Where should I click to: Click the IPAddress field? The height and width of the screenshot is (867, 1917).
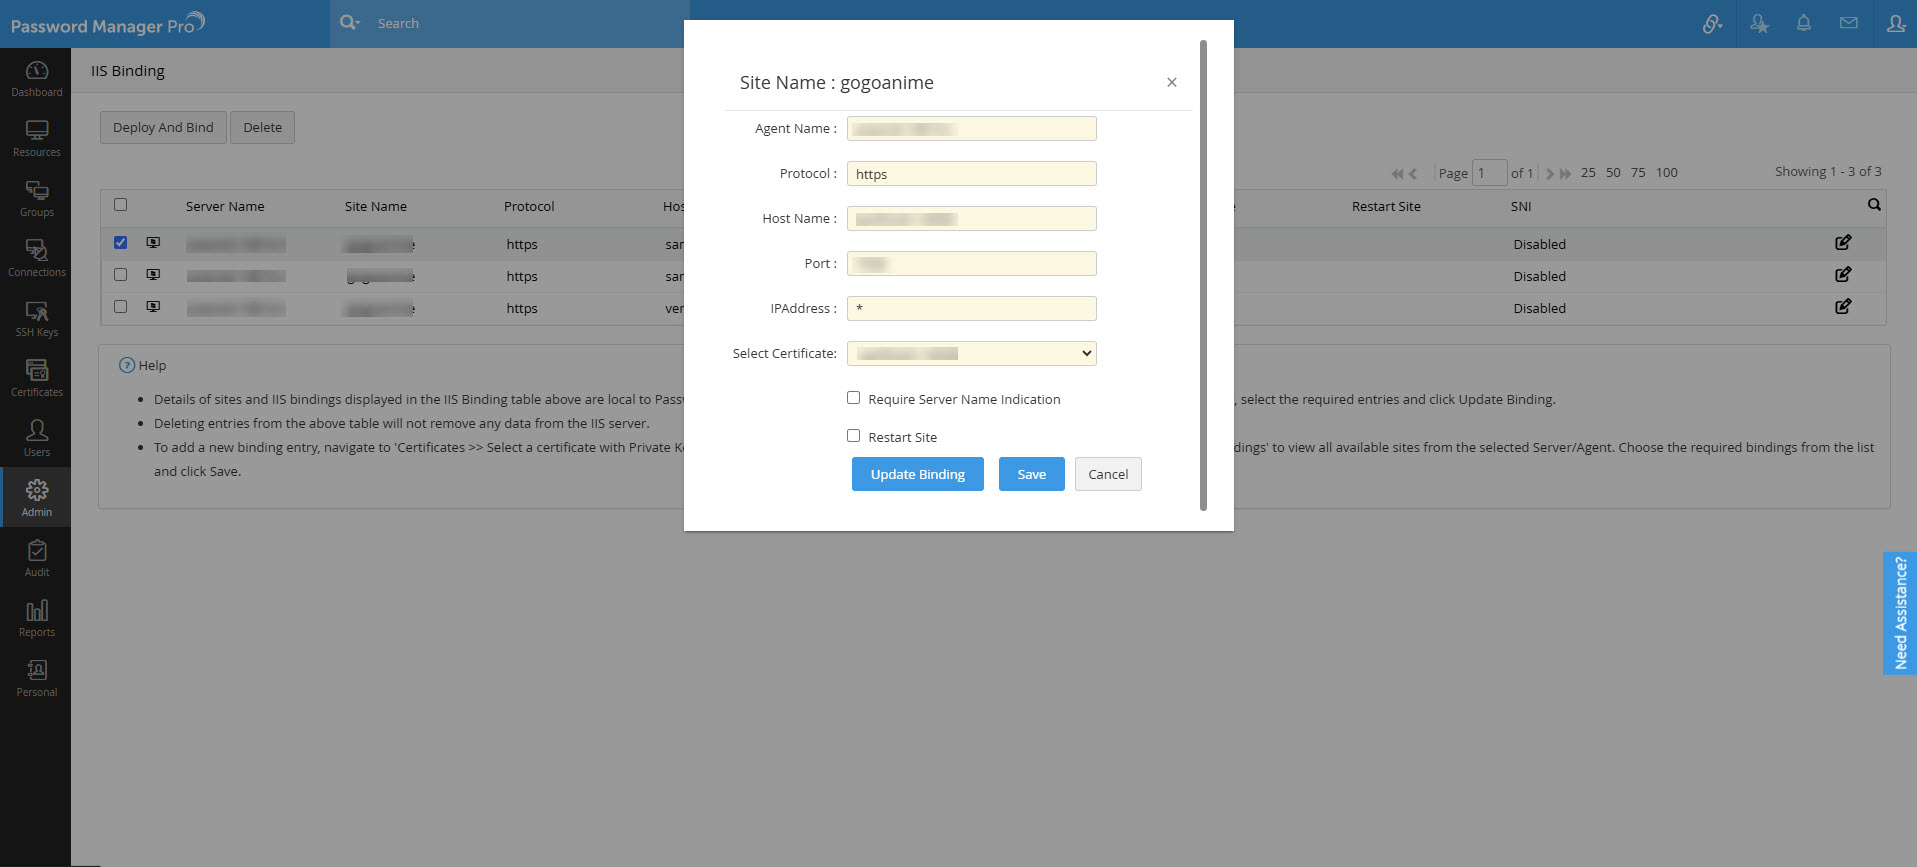pos(971,308)
